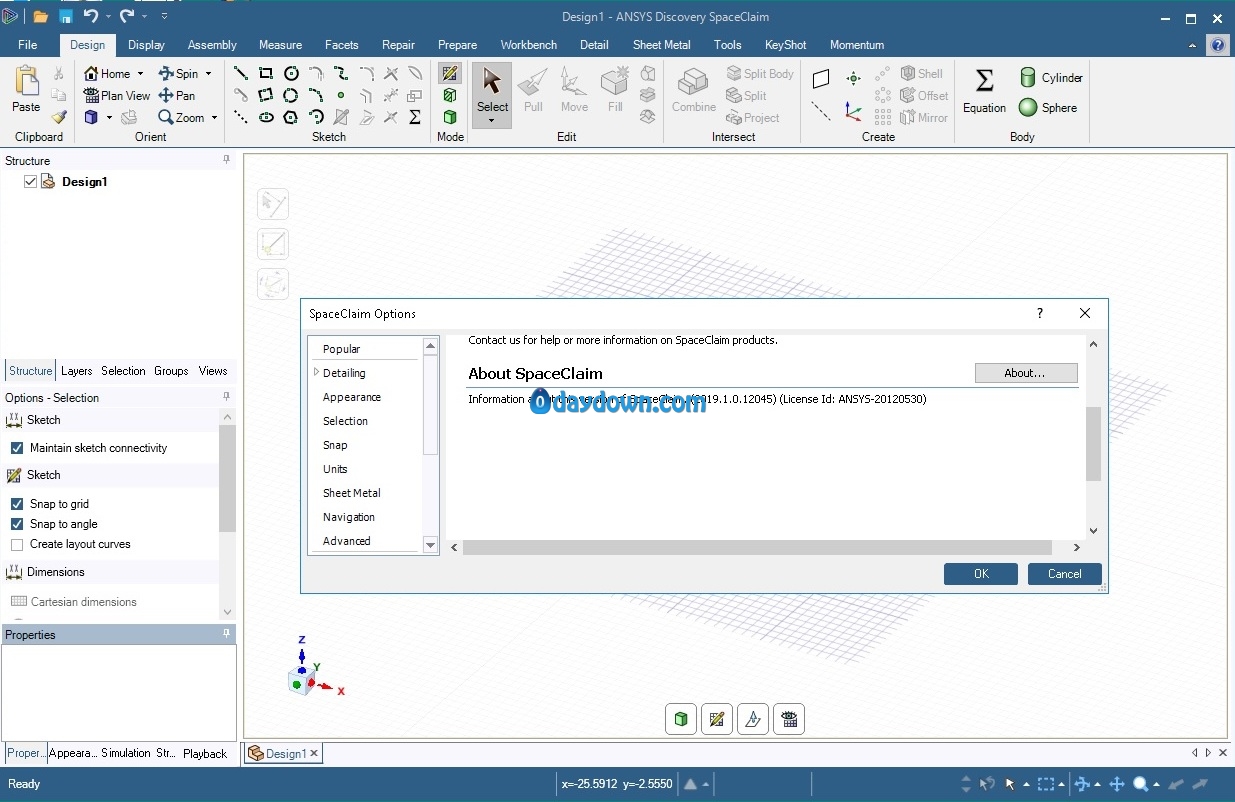1235x802 pixels.
Task: Insert a Plane from Create group
Action: [821, 79]
